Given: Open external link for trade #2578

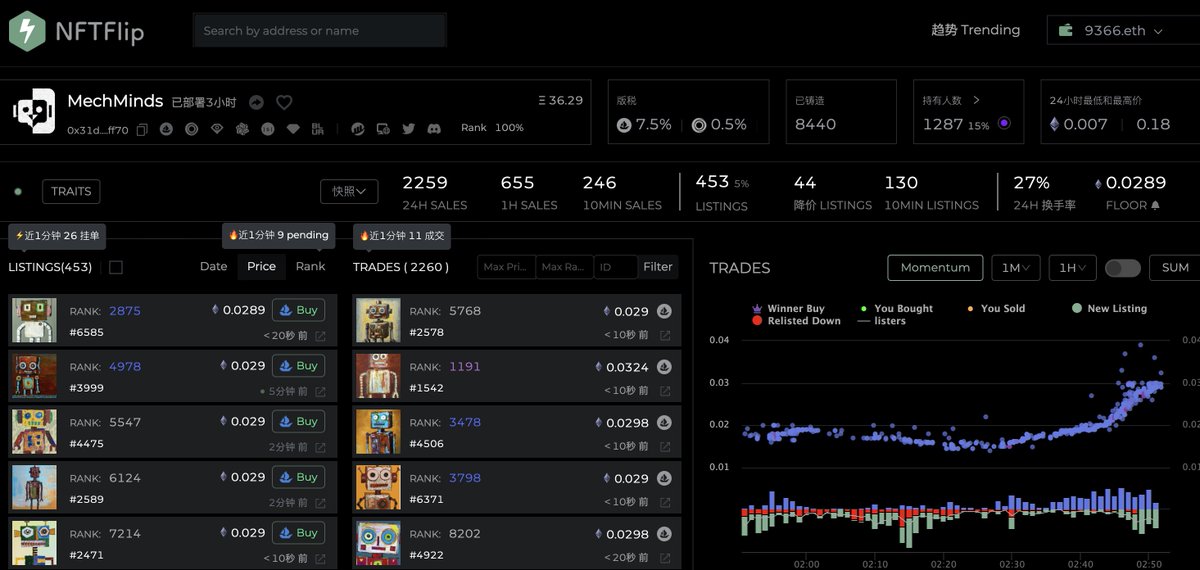Looking at the screenshot, I should [665, 336].
